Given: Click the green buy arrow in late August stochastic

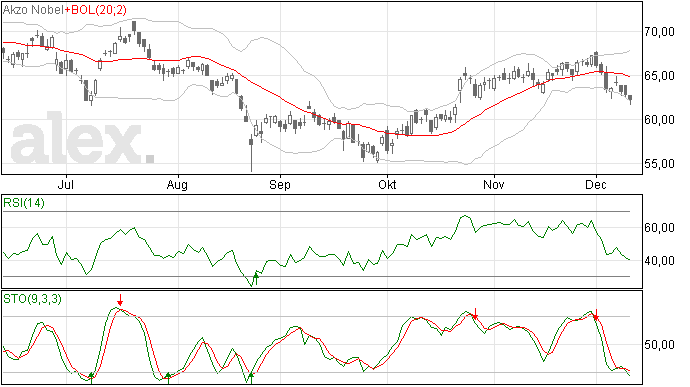Looking at the screenshot, I should tap(251, 378).
